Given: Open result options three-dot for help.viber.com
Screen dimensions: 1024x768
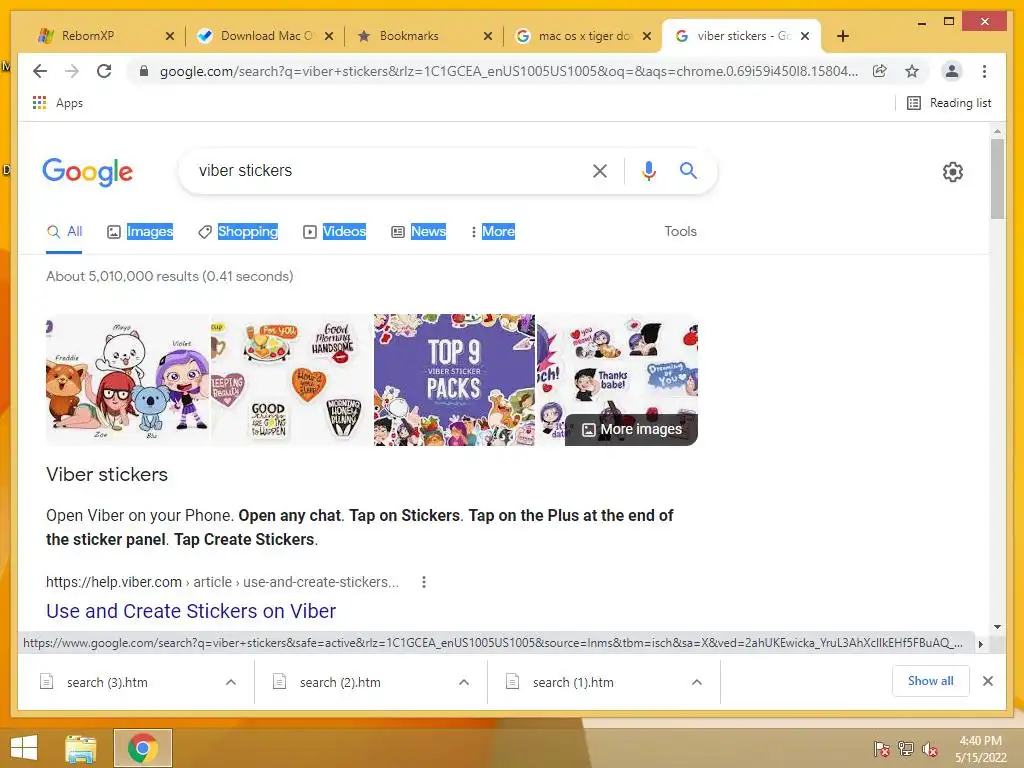Looking at the screenshot, I should tap(424, 582).
